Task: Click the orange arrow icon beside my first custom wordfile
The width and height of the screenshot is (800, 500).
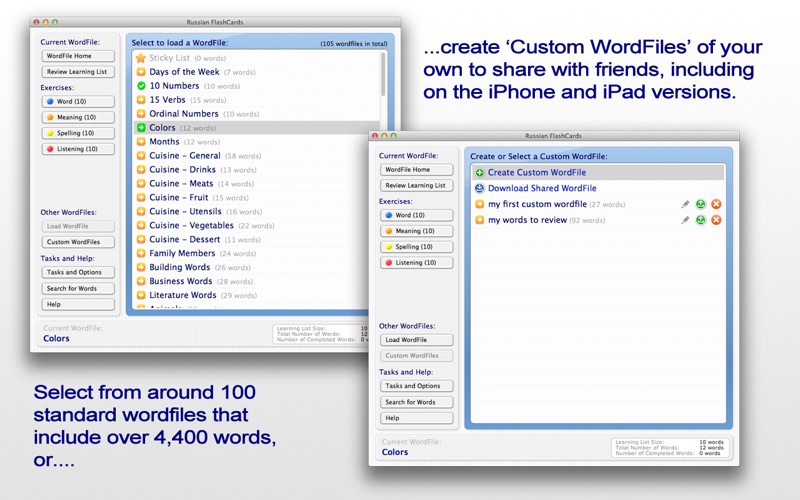Action: pyautogui.click(x=480, y=204)
